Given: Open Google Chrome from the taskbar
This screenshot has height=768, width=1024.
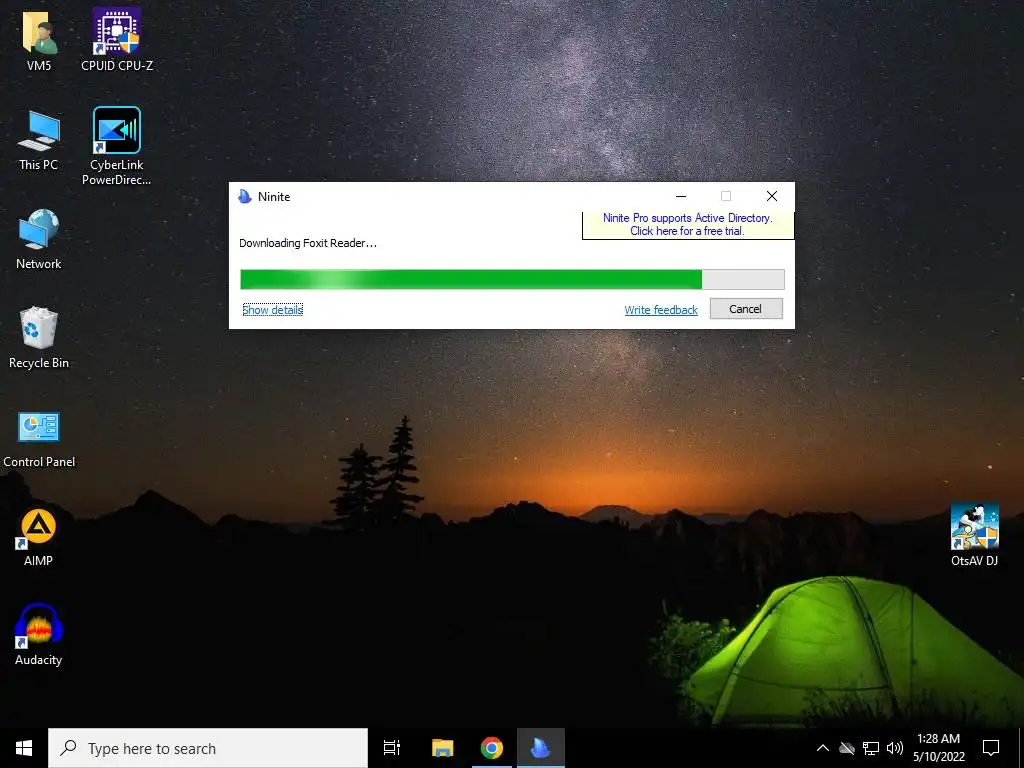Looking at the screenshot, I should tap(491, 748).
